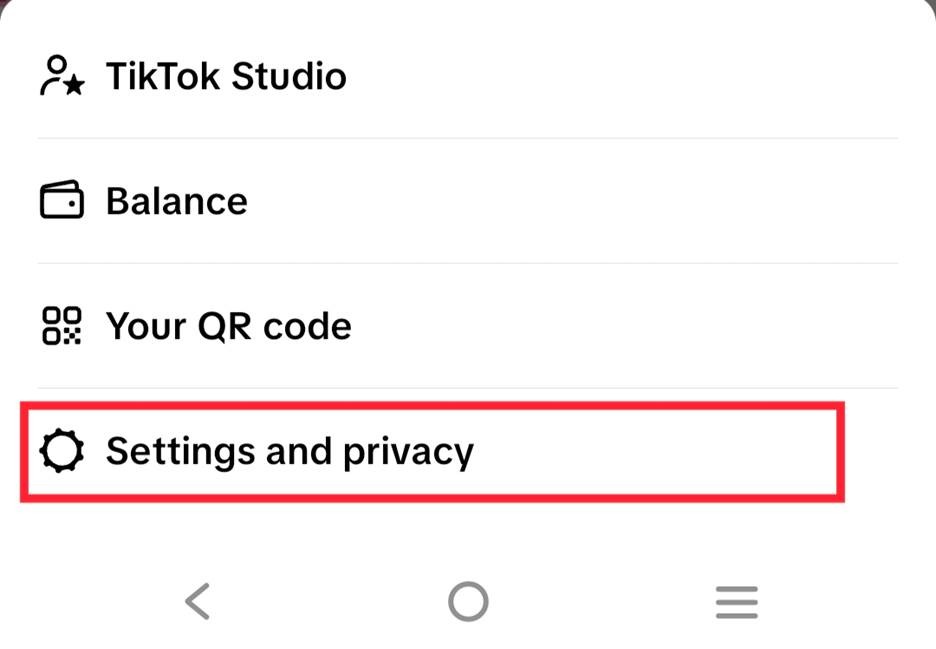The image size is (936, 649).
Task: Click the settings gear icon
Action: pos(62,451)
